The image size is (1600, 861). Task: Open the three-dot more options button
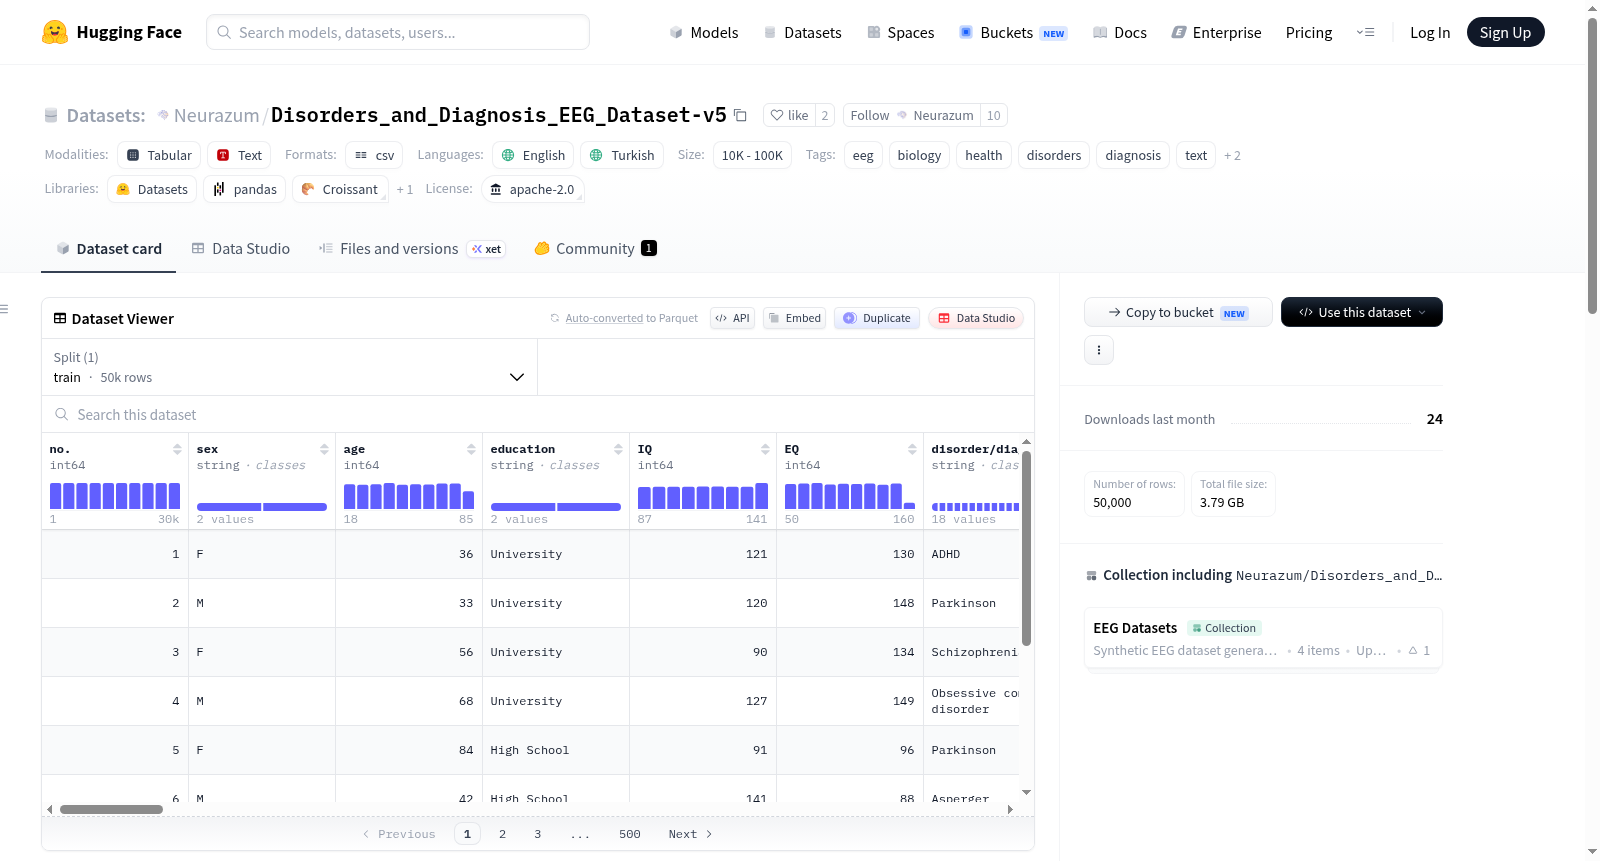click(x=1099, y=350)
